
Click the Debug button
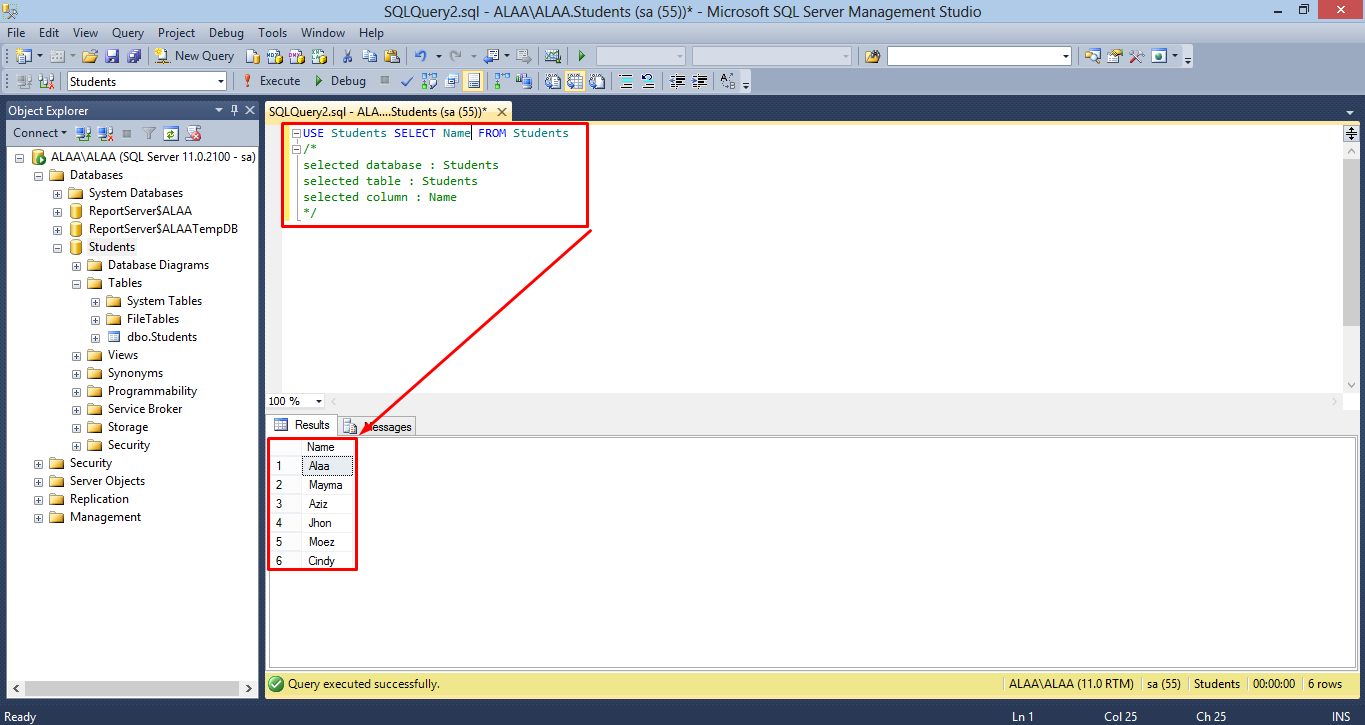click(339, 81)
